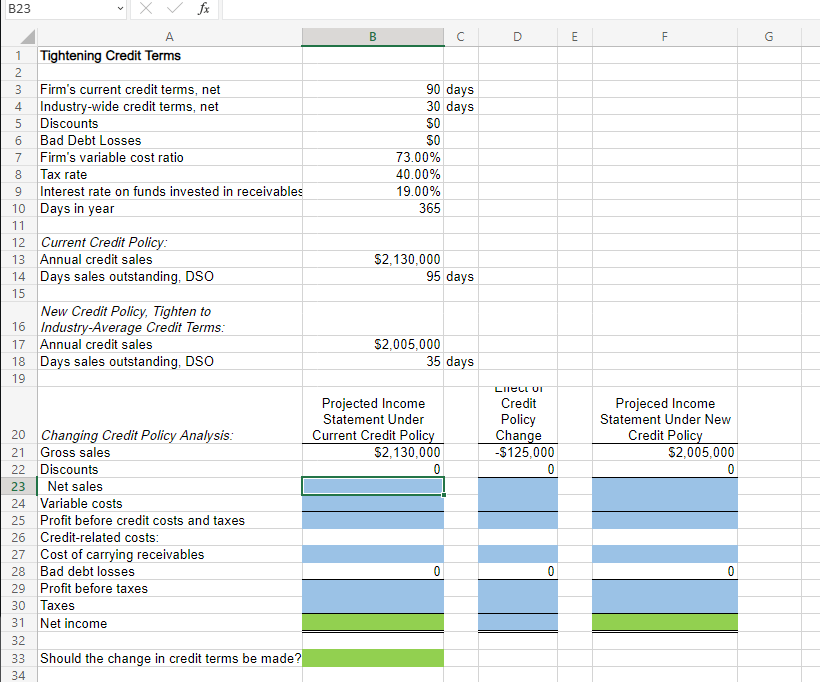The height and width of the screenshot is (682, 820).
Task: Click the Insert Function fx icon
Action: pos(205,9)
